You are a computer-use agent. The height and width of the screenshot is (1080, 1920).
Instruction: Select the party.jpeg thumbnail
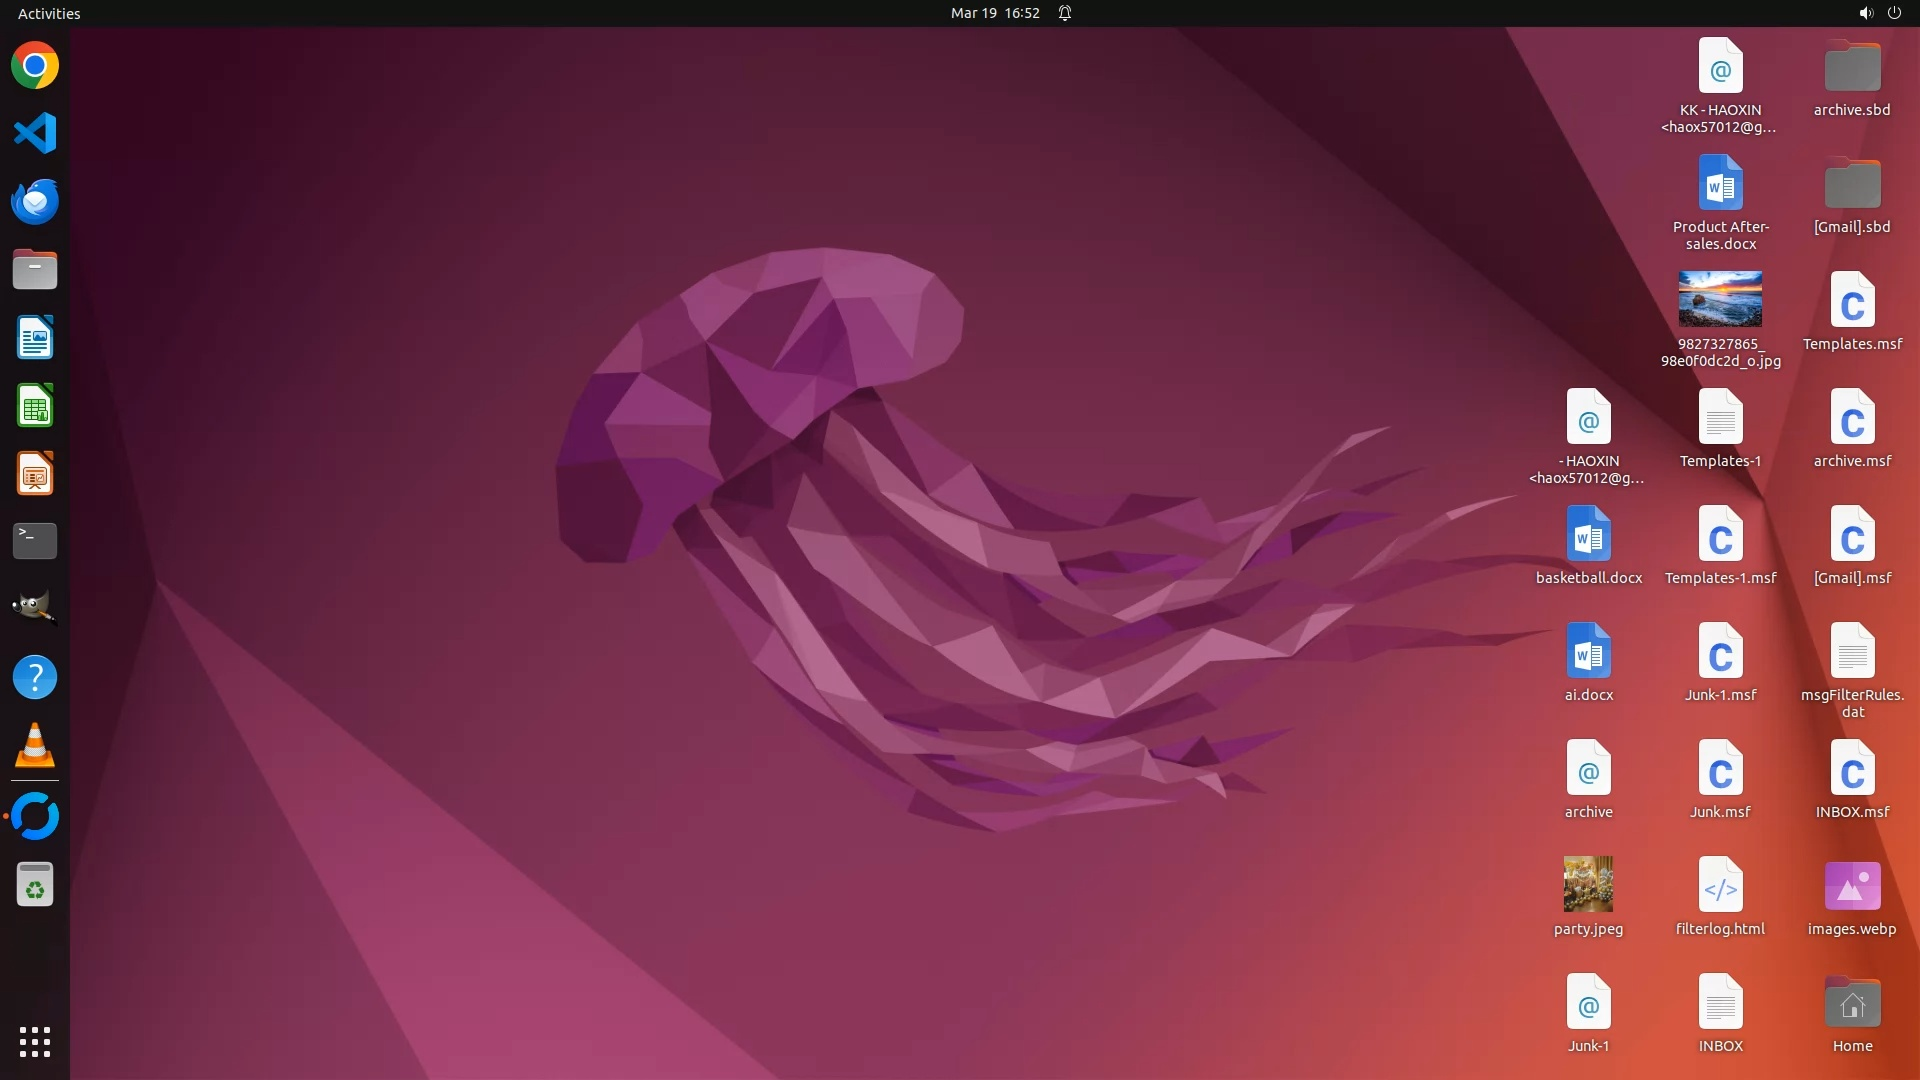1588,884
